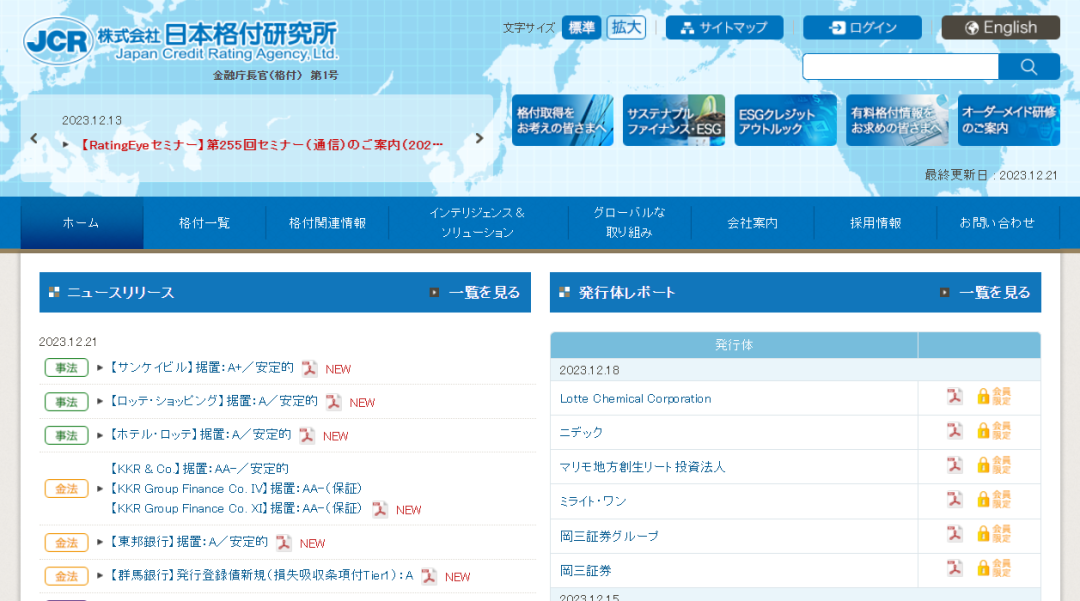The image size is (1080, 601).
Task: Click members-only lock for ニデック
Action: point(994,431)
